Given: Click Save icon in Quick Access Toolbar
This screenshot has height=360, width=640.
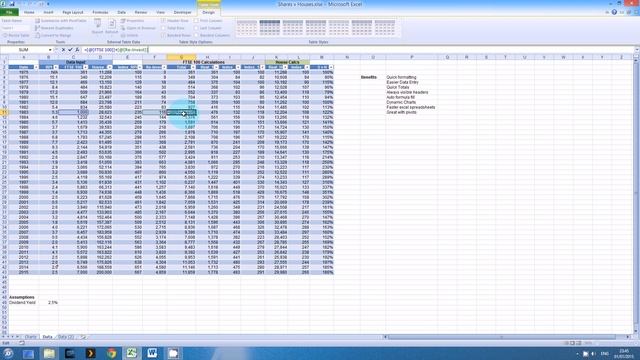Looking at the screenshot, I should pyautogui.click(x=12, y=4).
